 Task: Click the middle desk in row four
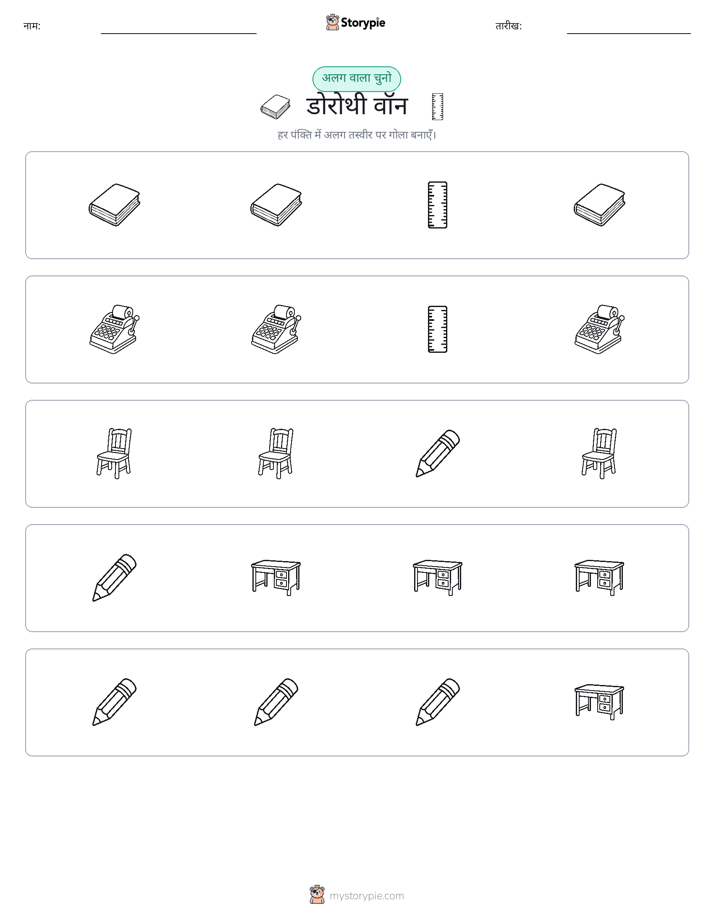437,578
